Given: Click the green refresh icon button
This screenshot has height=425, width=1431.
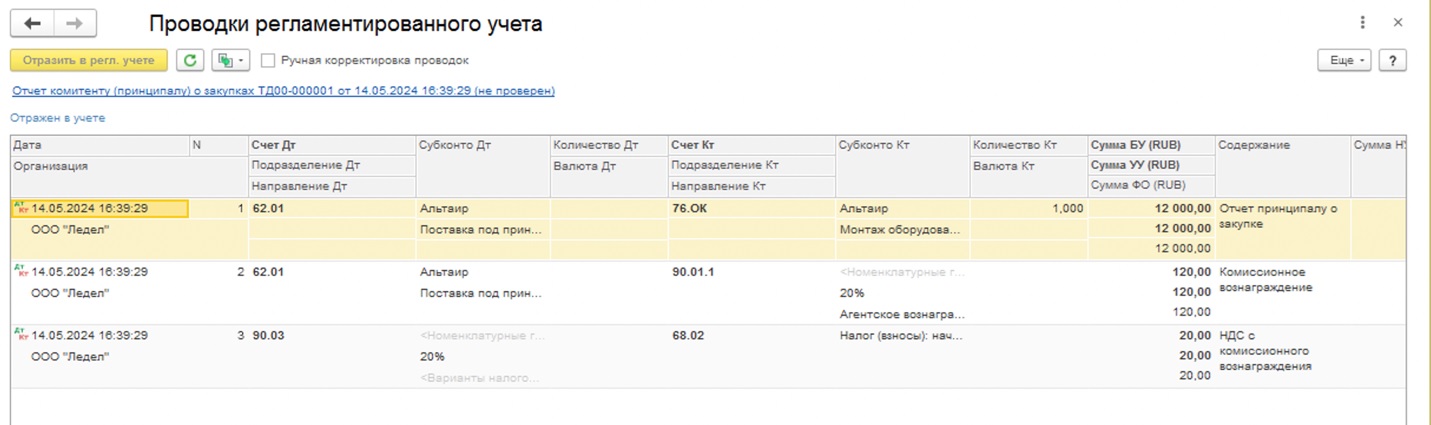Looking at the screenshot, I should (190, 61).
